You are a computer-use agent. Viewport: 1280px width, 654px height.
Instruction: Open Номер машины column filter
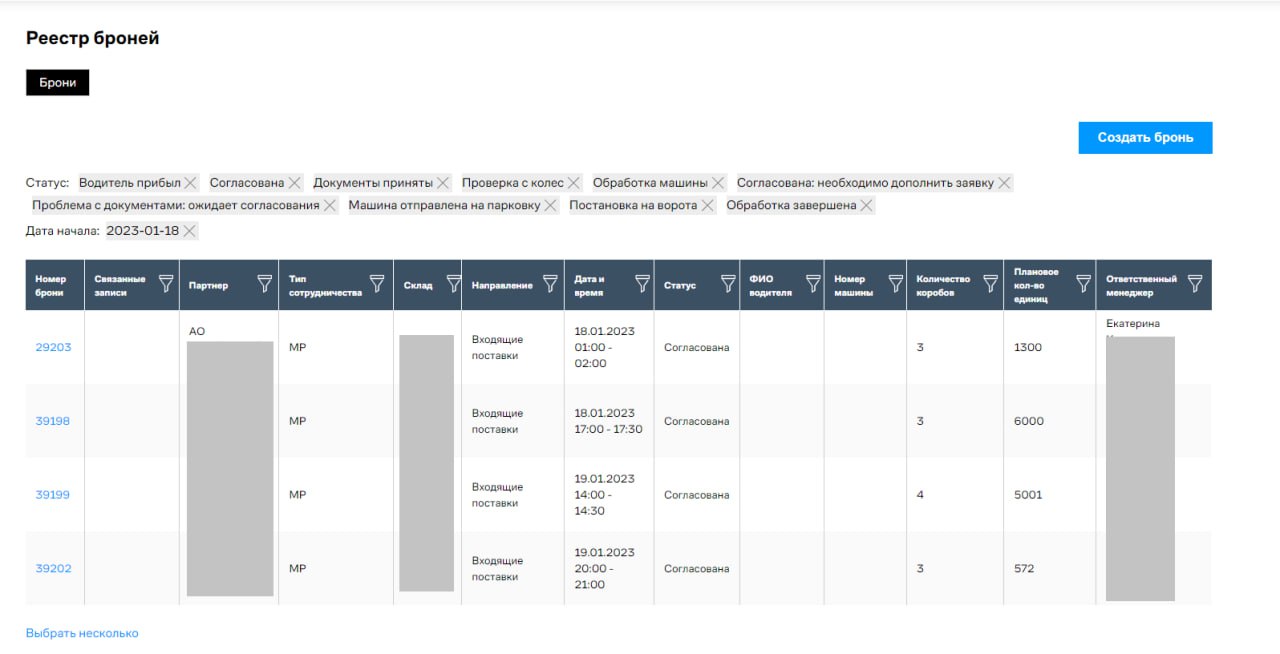(895, 285)
